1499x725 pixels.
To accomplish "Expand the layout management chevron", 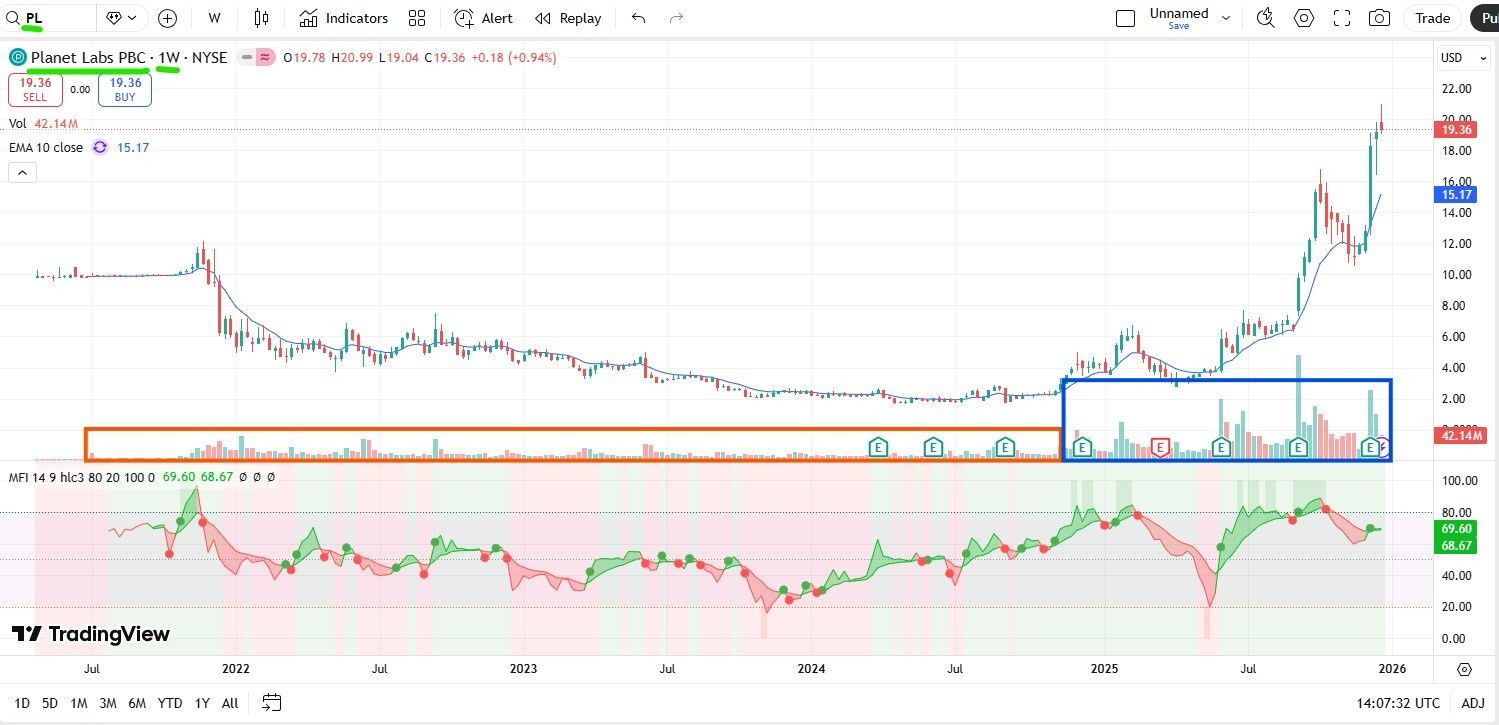I will click(x=1226, y=18).
